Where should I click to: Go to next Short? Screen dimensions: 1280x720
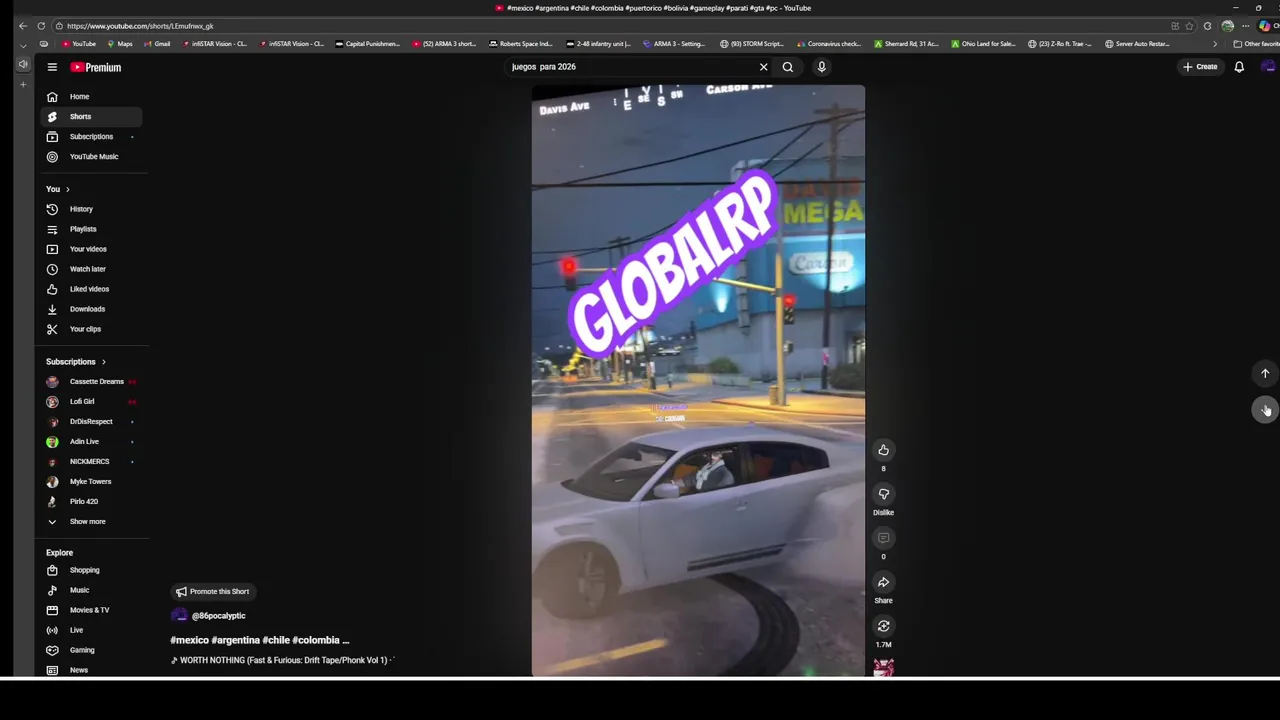point(1265,409)
